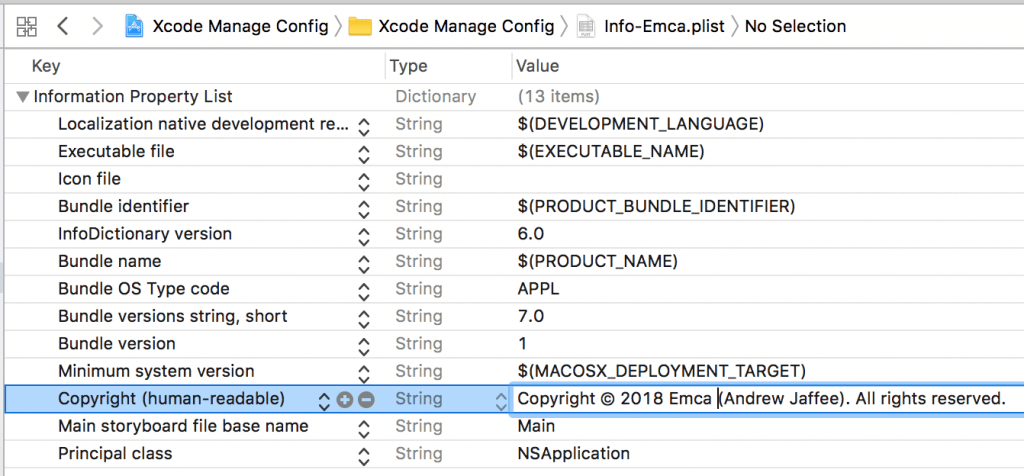The image size is (1024, 476).
Task: Click the Info-Emca.plist breadcrumb label
Action: coord(665,26)
